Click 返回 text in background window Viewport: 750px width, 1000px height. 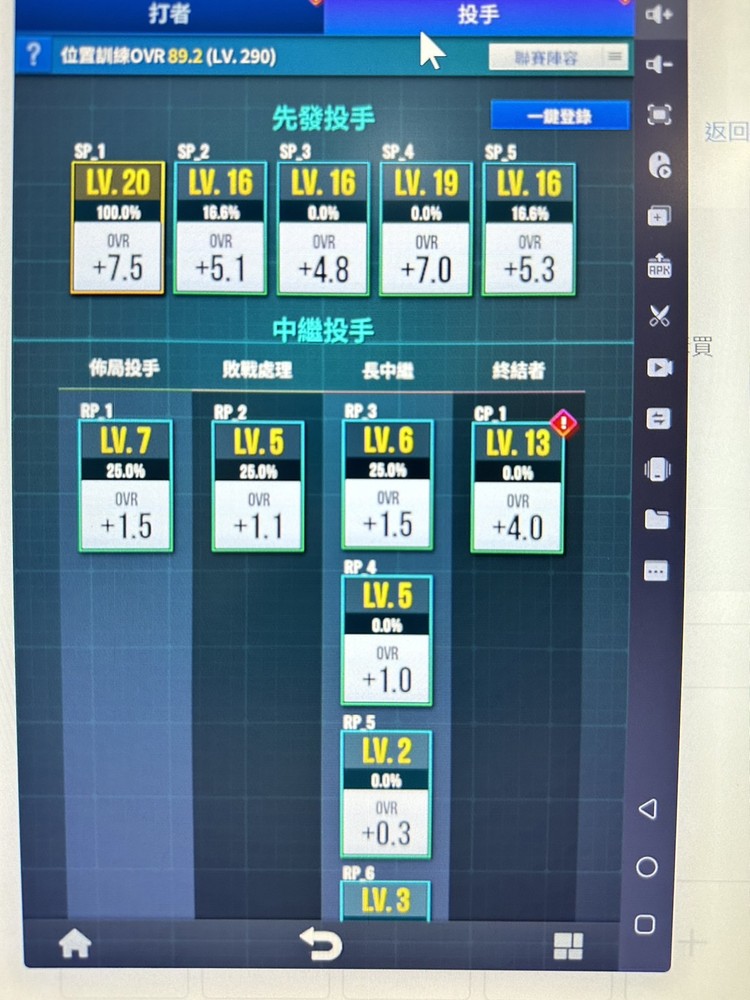(726, 132)
